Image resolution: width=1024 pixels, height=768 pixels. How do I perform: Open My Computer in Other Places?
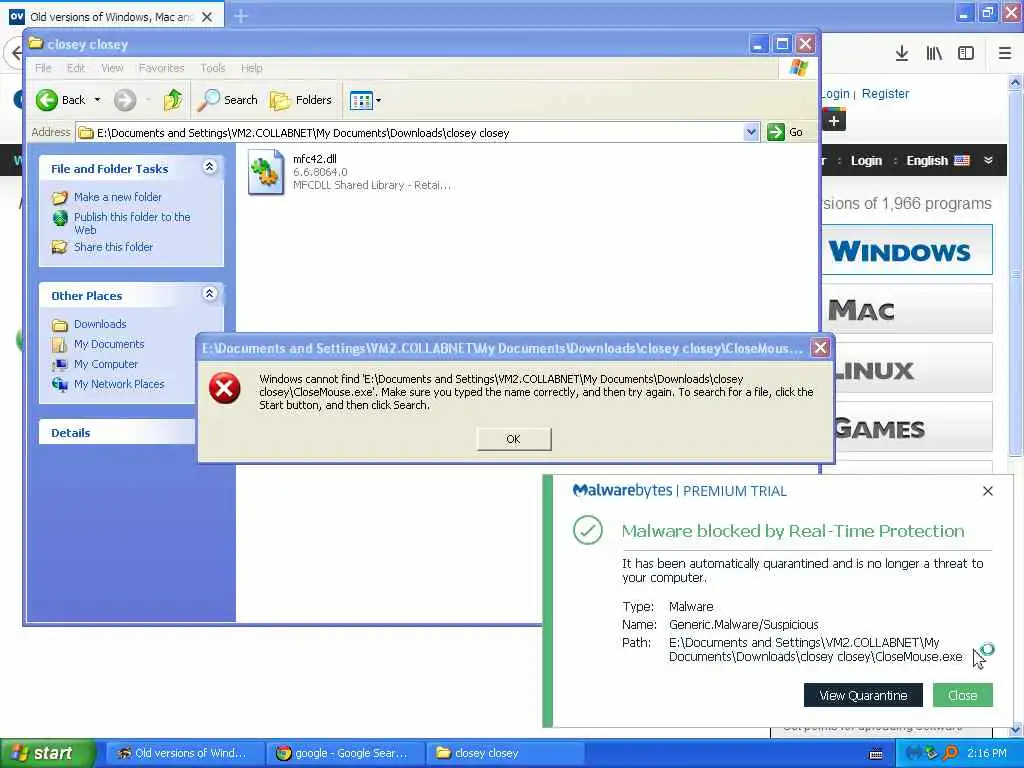pyautogui.click(x=106, y=364)
